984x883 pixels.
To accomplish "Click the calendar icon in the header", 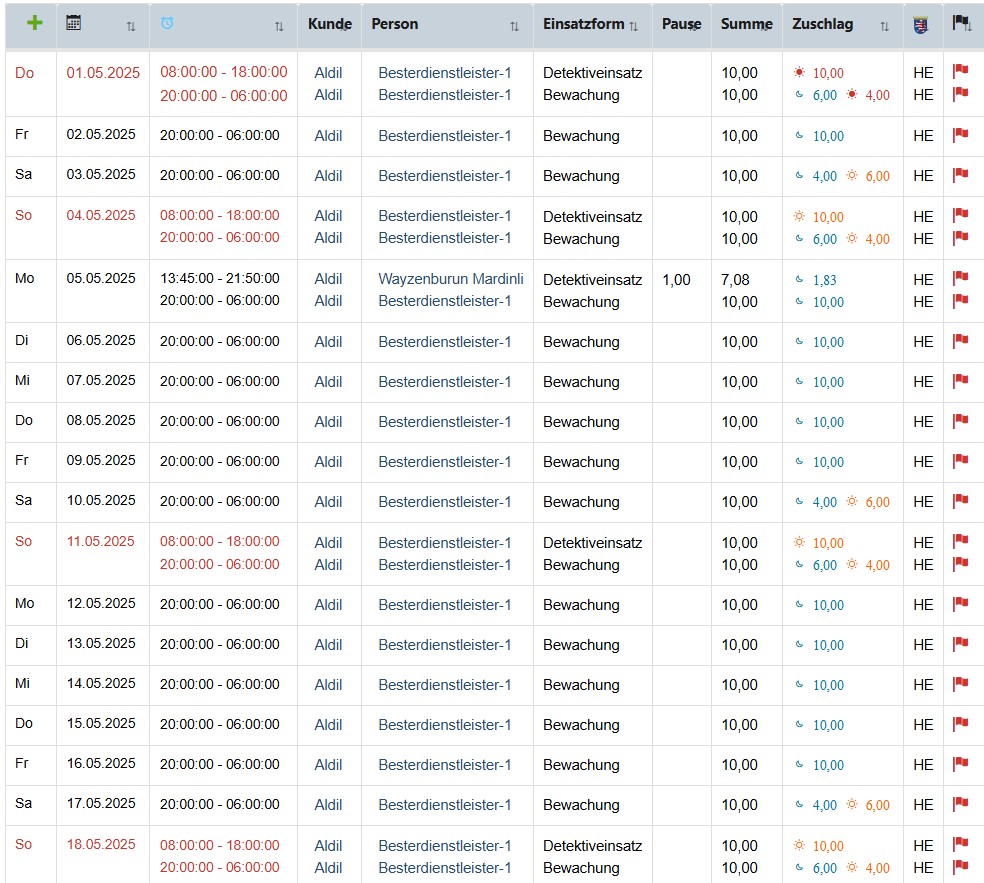I will (73, 23).
